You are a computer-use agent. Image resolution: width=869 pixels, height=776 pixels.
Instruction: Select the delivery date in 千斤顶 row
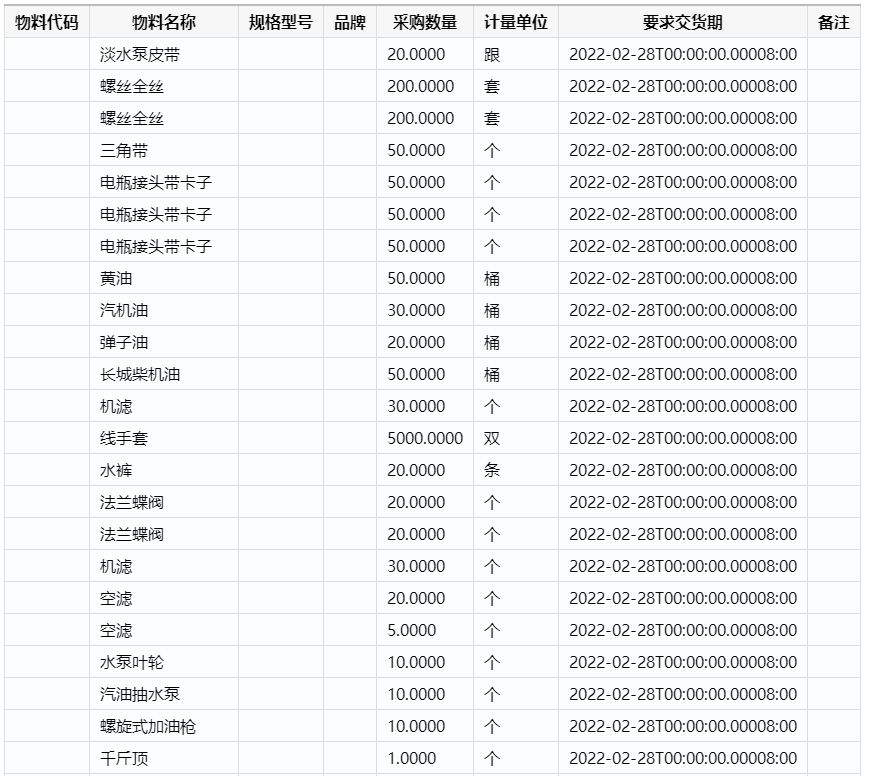[x=683, y=758]
